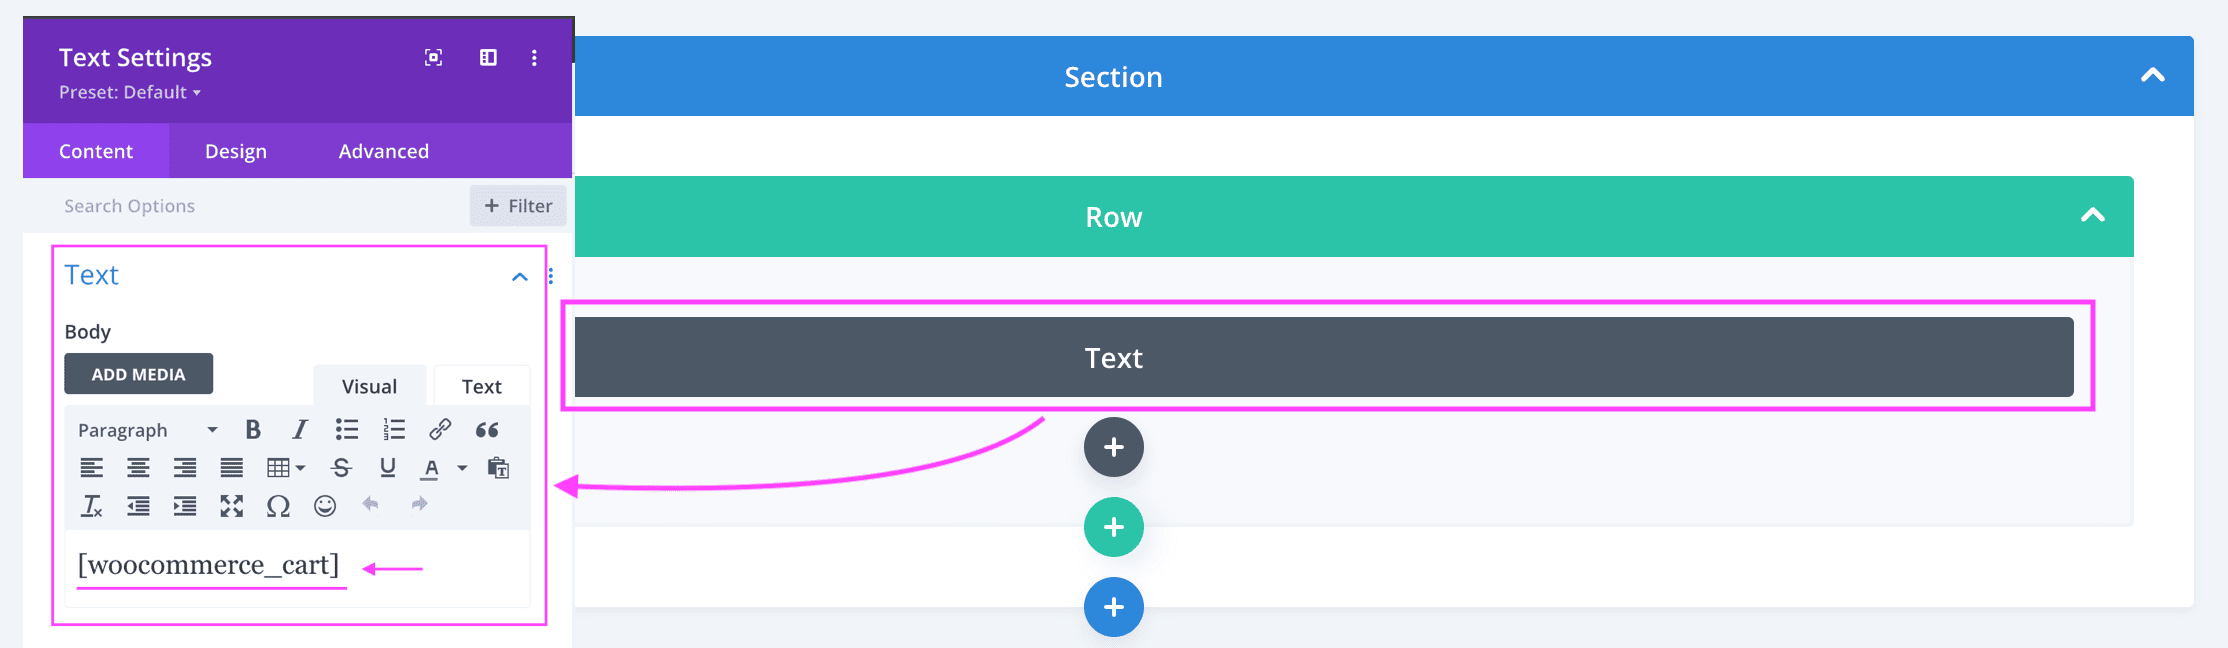Open the Filter options
The height and width of the screenshot is (648, 2228).
coord(517,206)
